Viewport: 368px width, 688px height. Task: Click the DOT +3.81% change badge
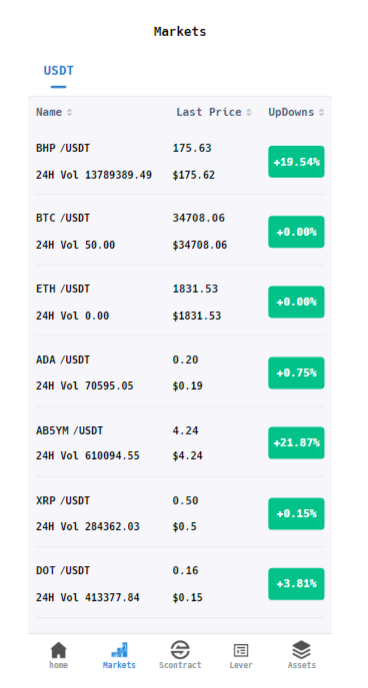tap(297, 584)
